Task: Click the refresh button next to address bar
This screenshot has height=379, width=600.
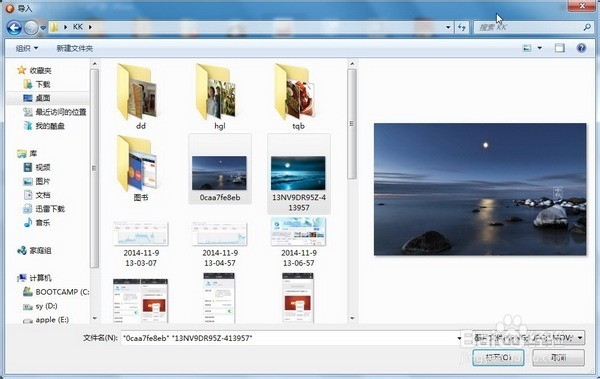Action: (x=462, y=27)
